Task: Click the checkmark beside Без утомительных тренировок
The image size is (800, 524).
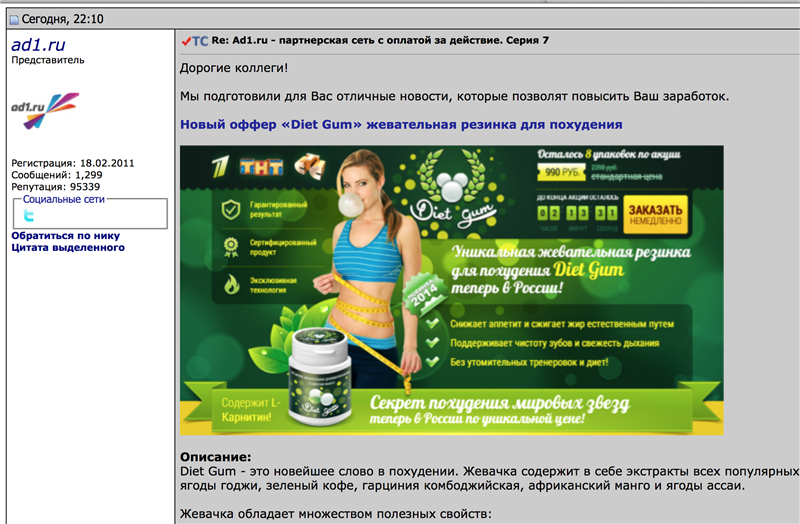Action: (x=432, y=362)
